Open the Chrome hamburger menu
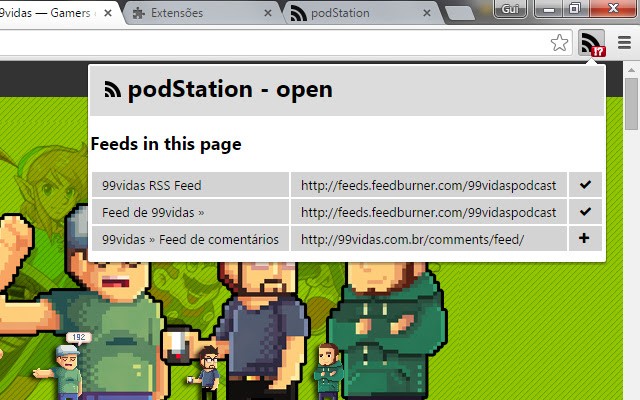Viewport: 640px width, 400px height. (624, 42)
